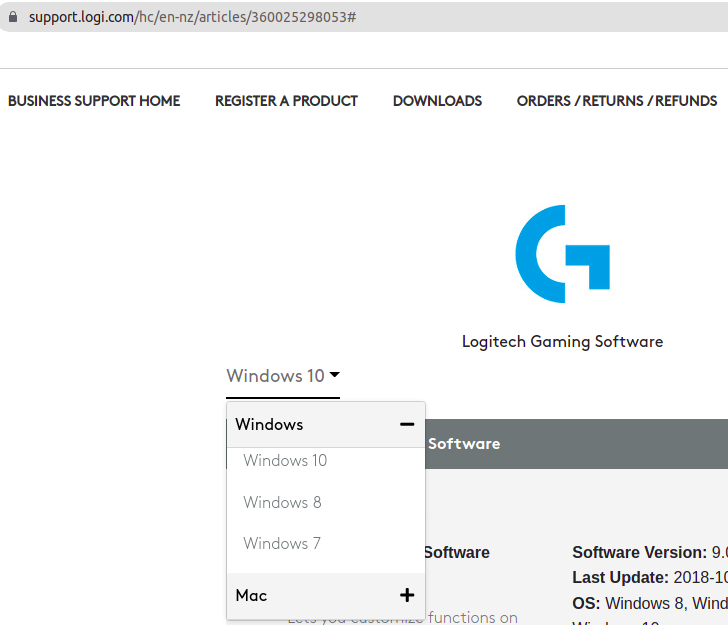728x625 pixels.
Task: Open the Downloads navigation link
Action: click(x=437, y=101)
